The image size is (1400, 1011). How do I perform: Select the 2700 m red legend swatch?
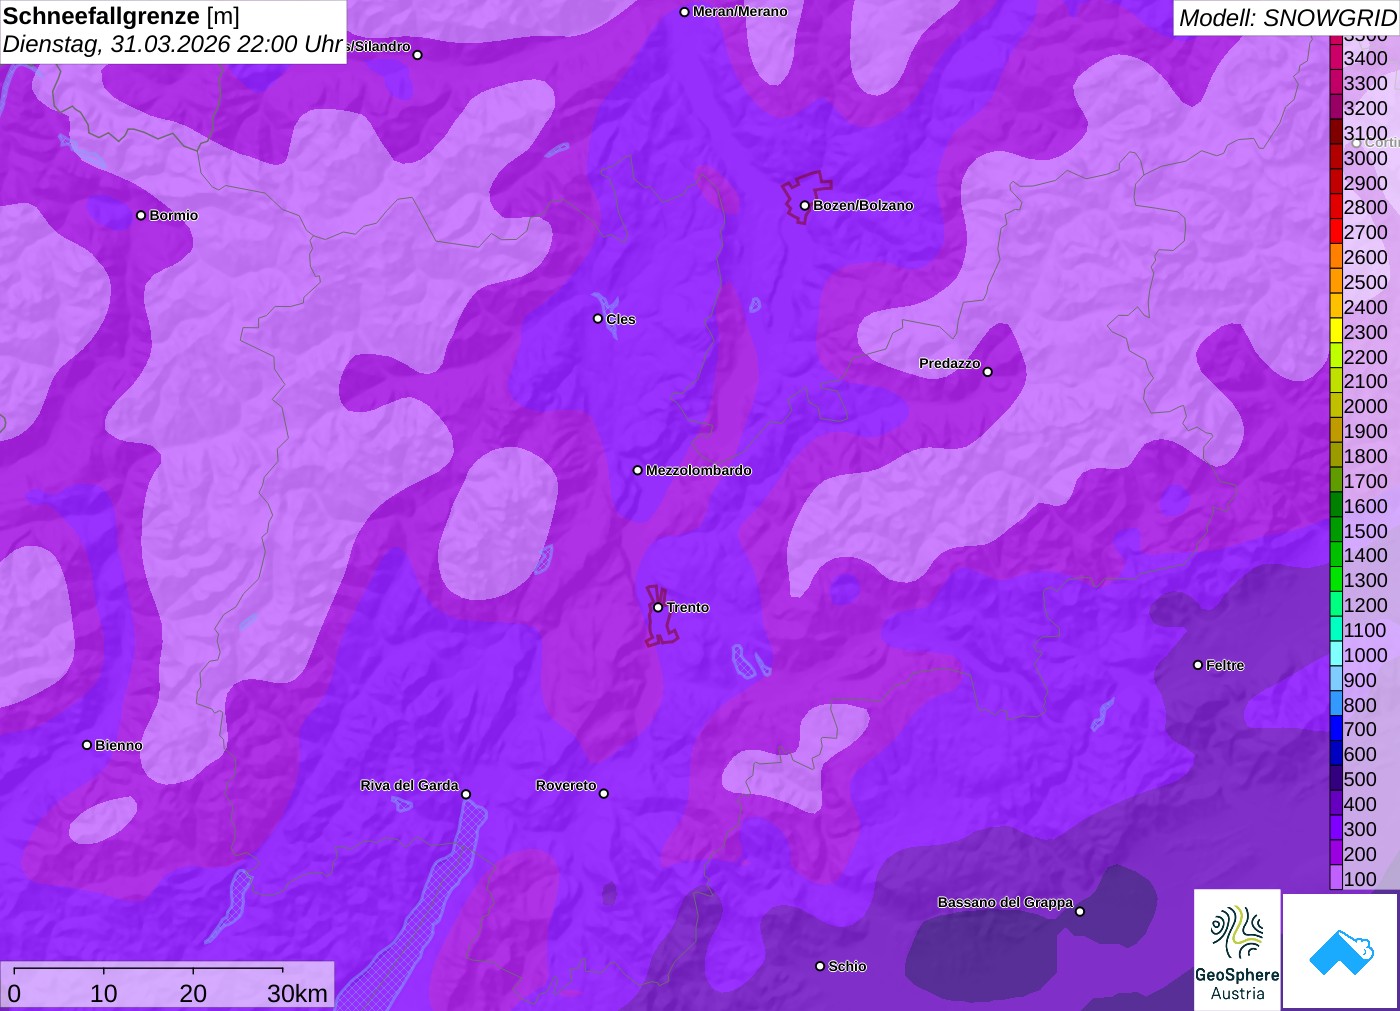[x=1336, y=232]
